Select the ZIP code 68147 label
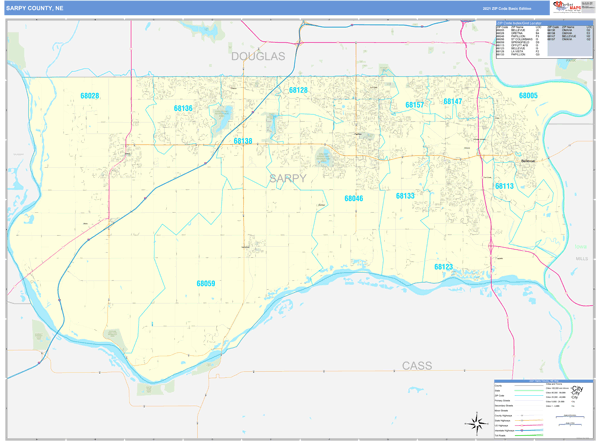The image size is (600, 441). 453,102
